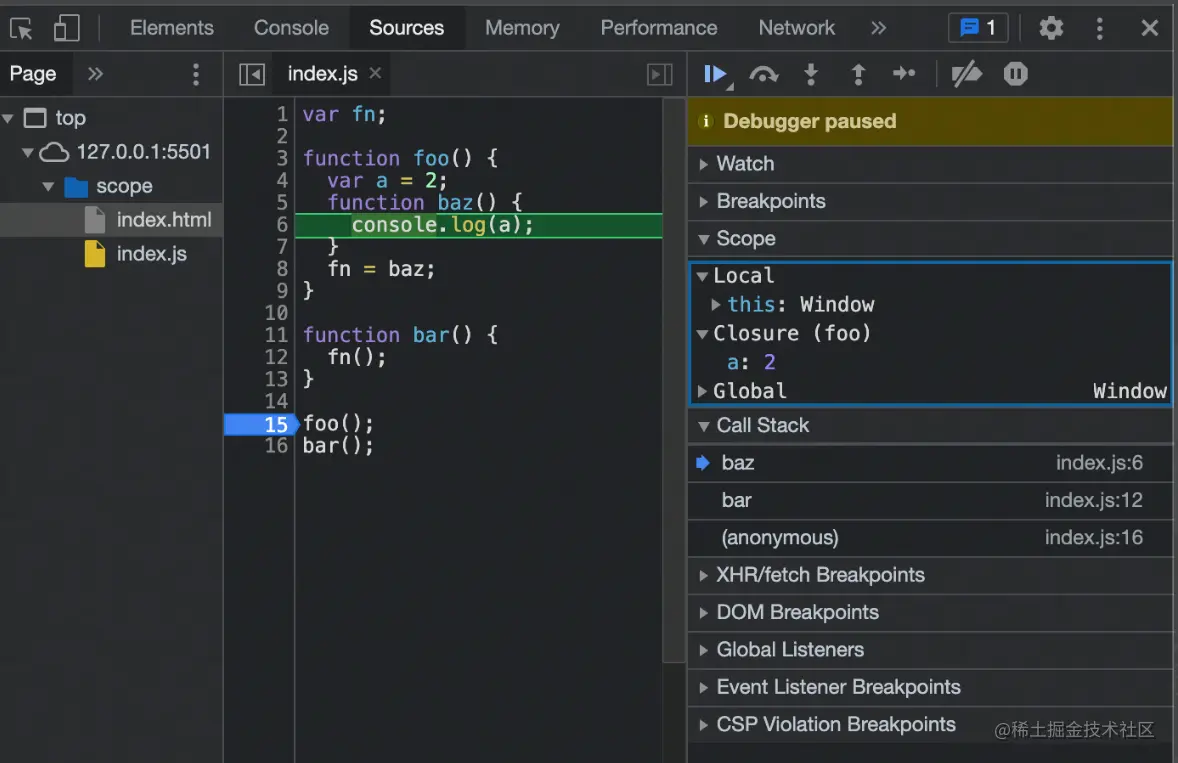Step over the next function call
The height and width of the screenshot is (763, 1178).
763,74
